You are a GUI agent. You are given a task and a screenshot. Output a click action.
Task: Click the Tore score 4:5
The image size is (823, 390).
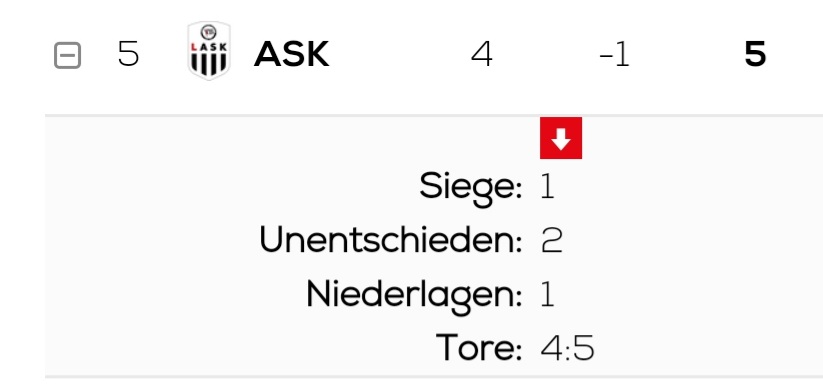point(567,349)
